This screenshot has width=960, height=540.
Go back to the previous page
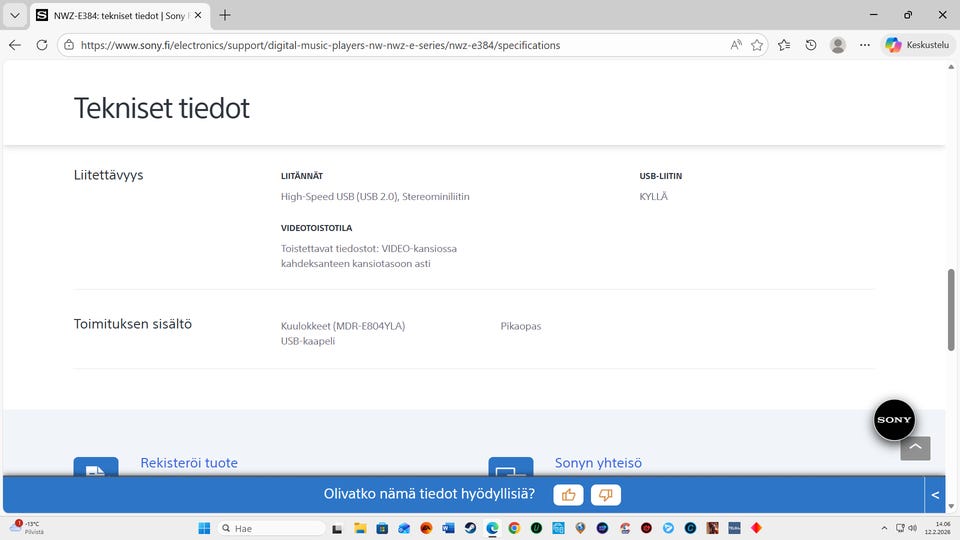tap(15, 45)
